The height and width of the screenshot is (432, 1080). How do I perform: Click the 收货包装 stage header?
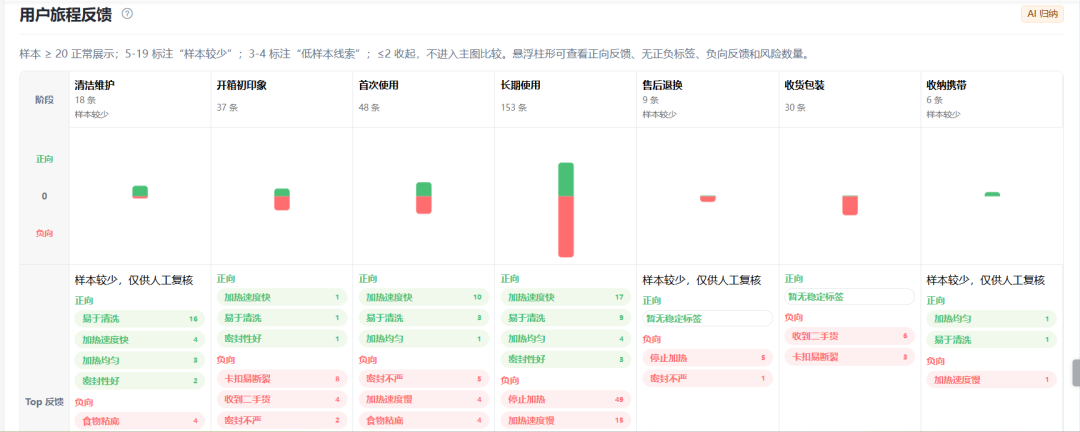[804, 85]
